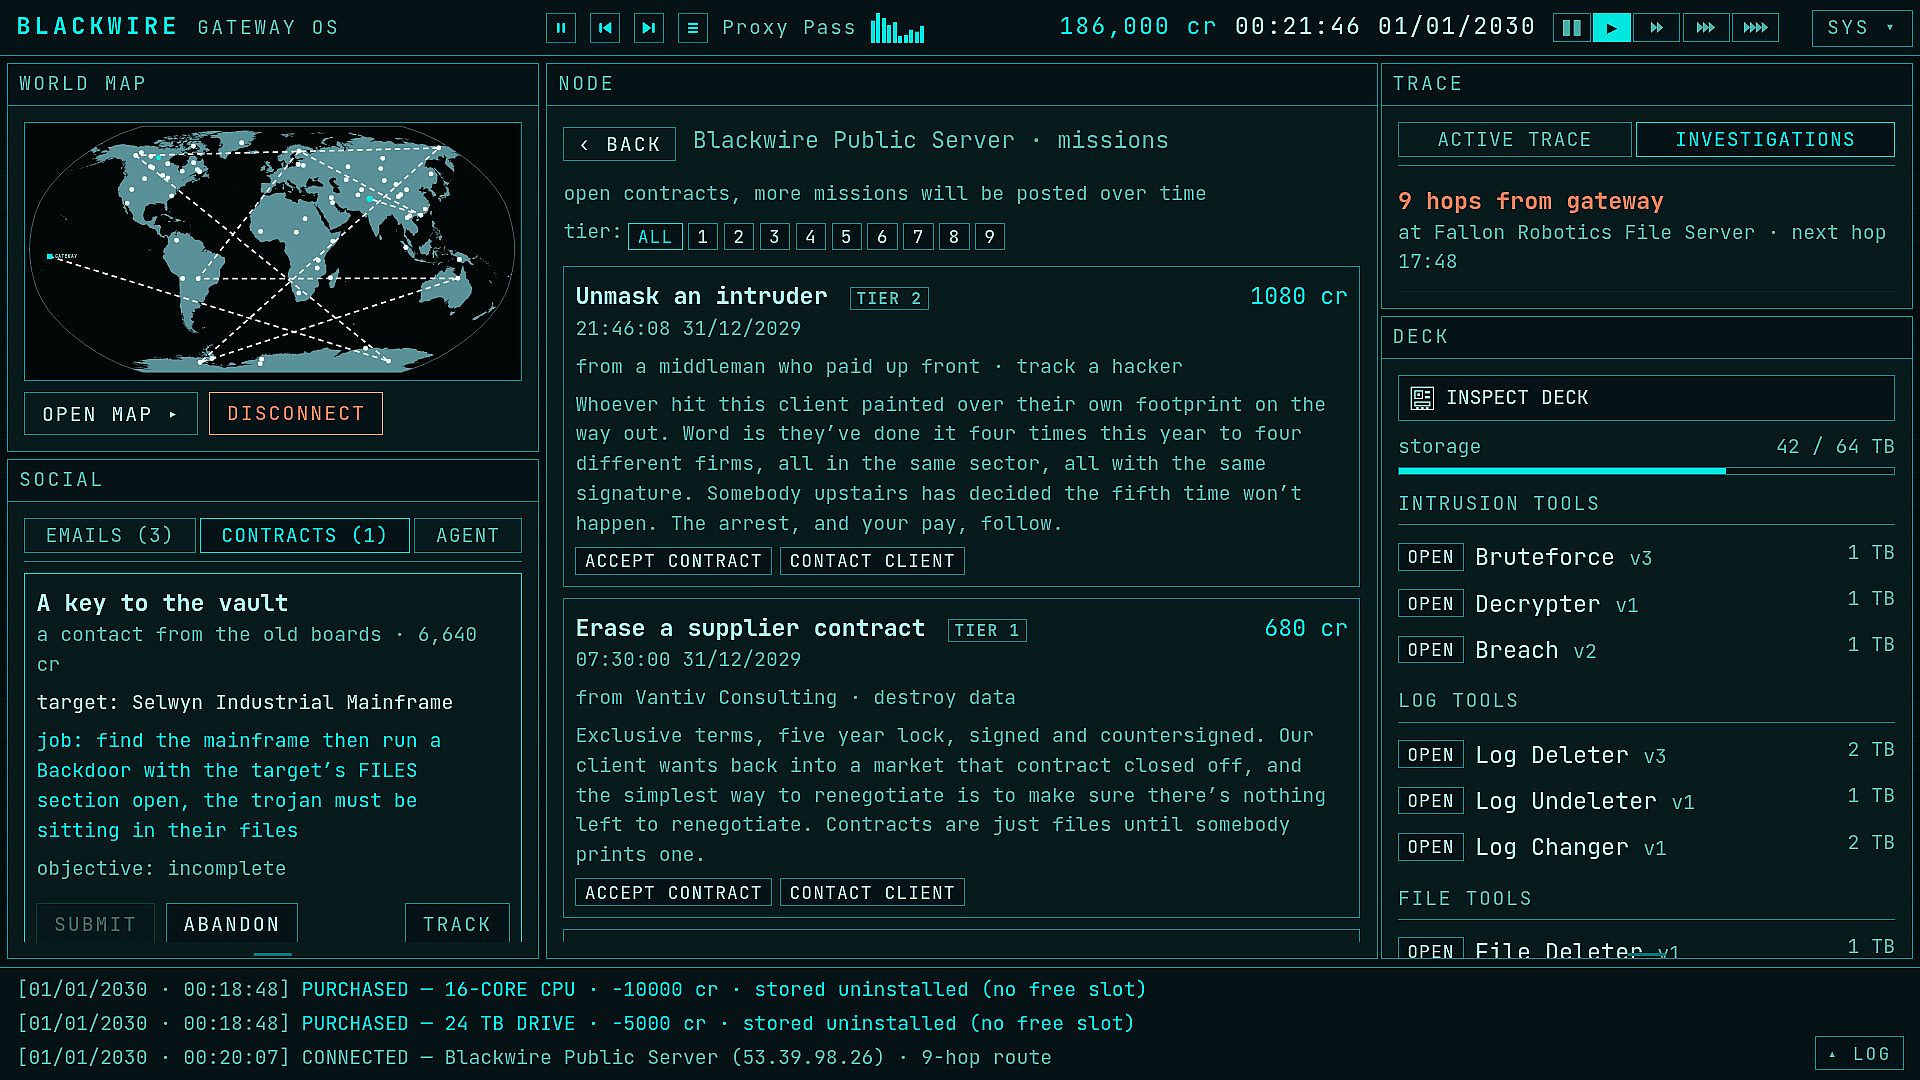This screenshot has height=1080, width=1920.
Task: Click the 00:21:46 game clock
Action: 1297,27
